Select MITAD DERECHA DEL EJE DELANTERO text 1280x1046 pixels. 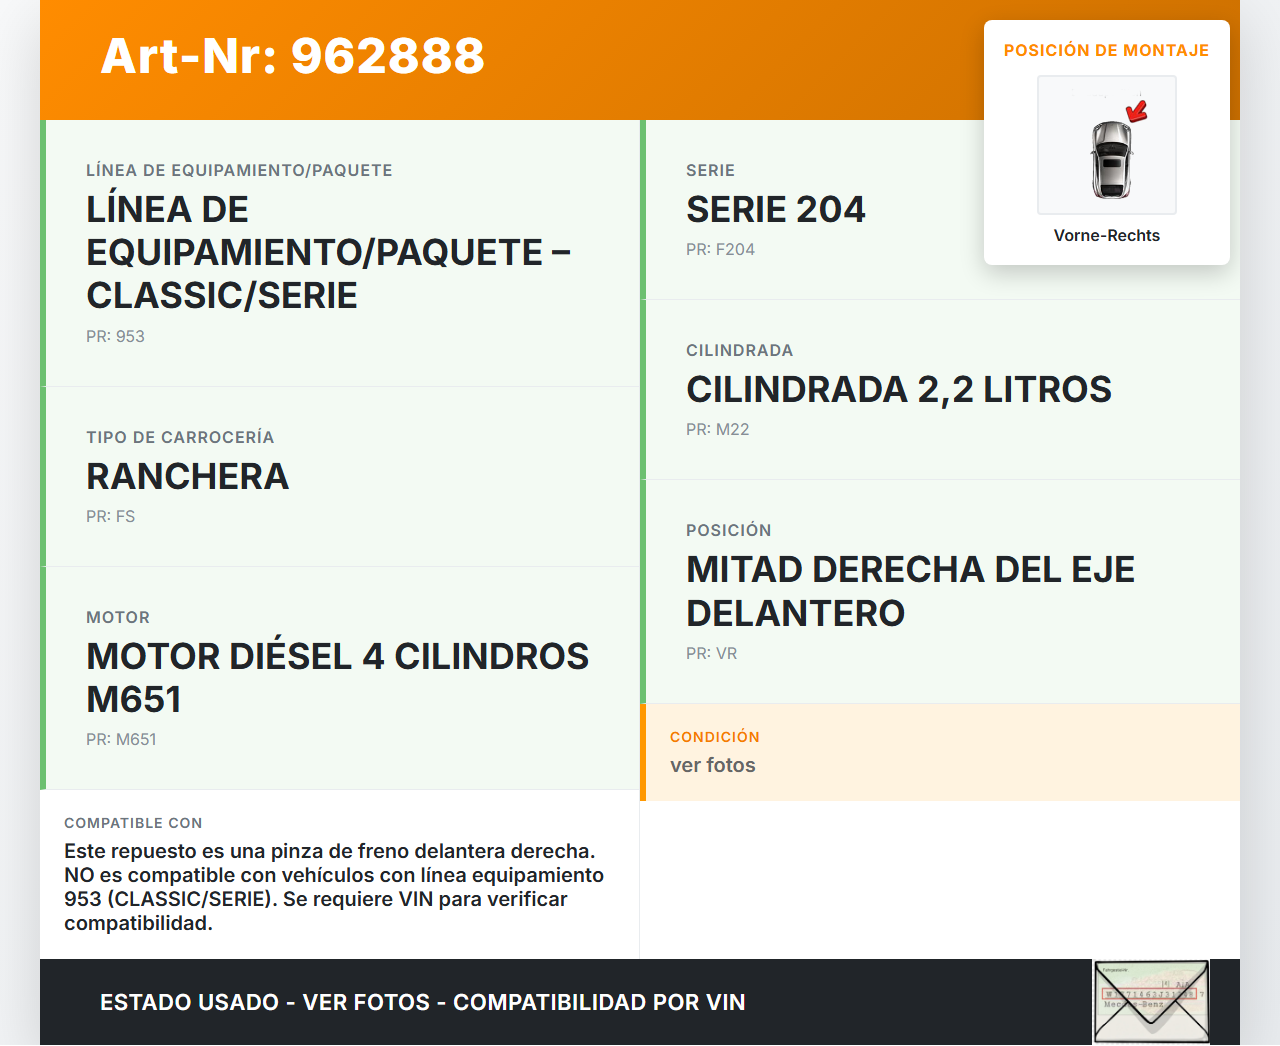tap(910, 591)
